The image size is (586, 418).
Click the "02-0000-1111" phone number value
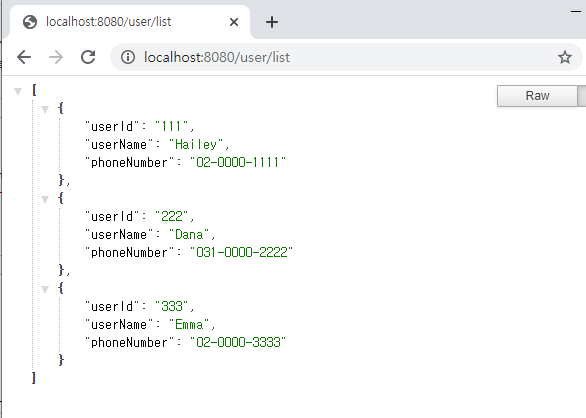(x=238, y=162)
